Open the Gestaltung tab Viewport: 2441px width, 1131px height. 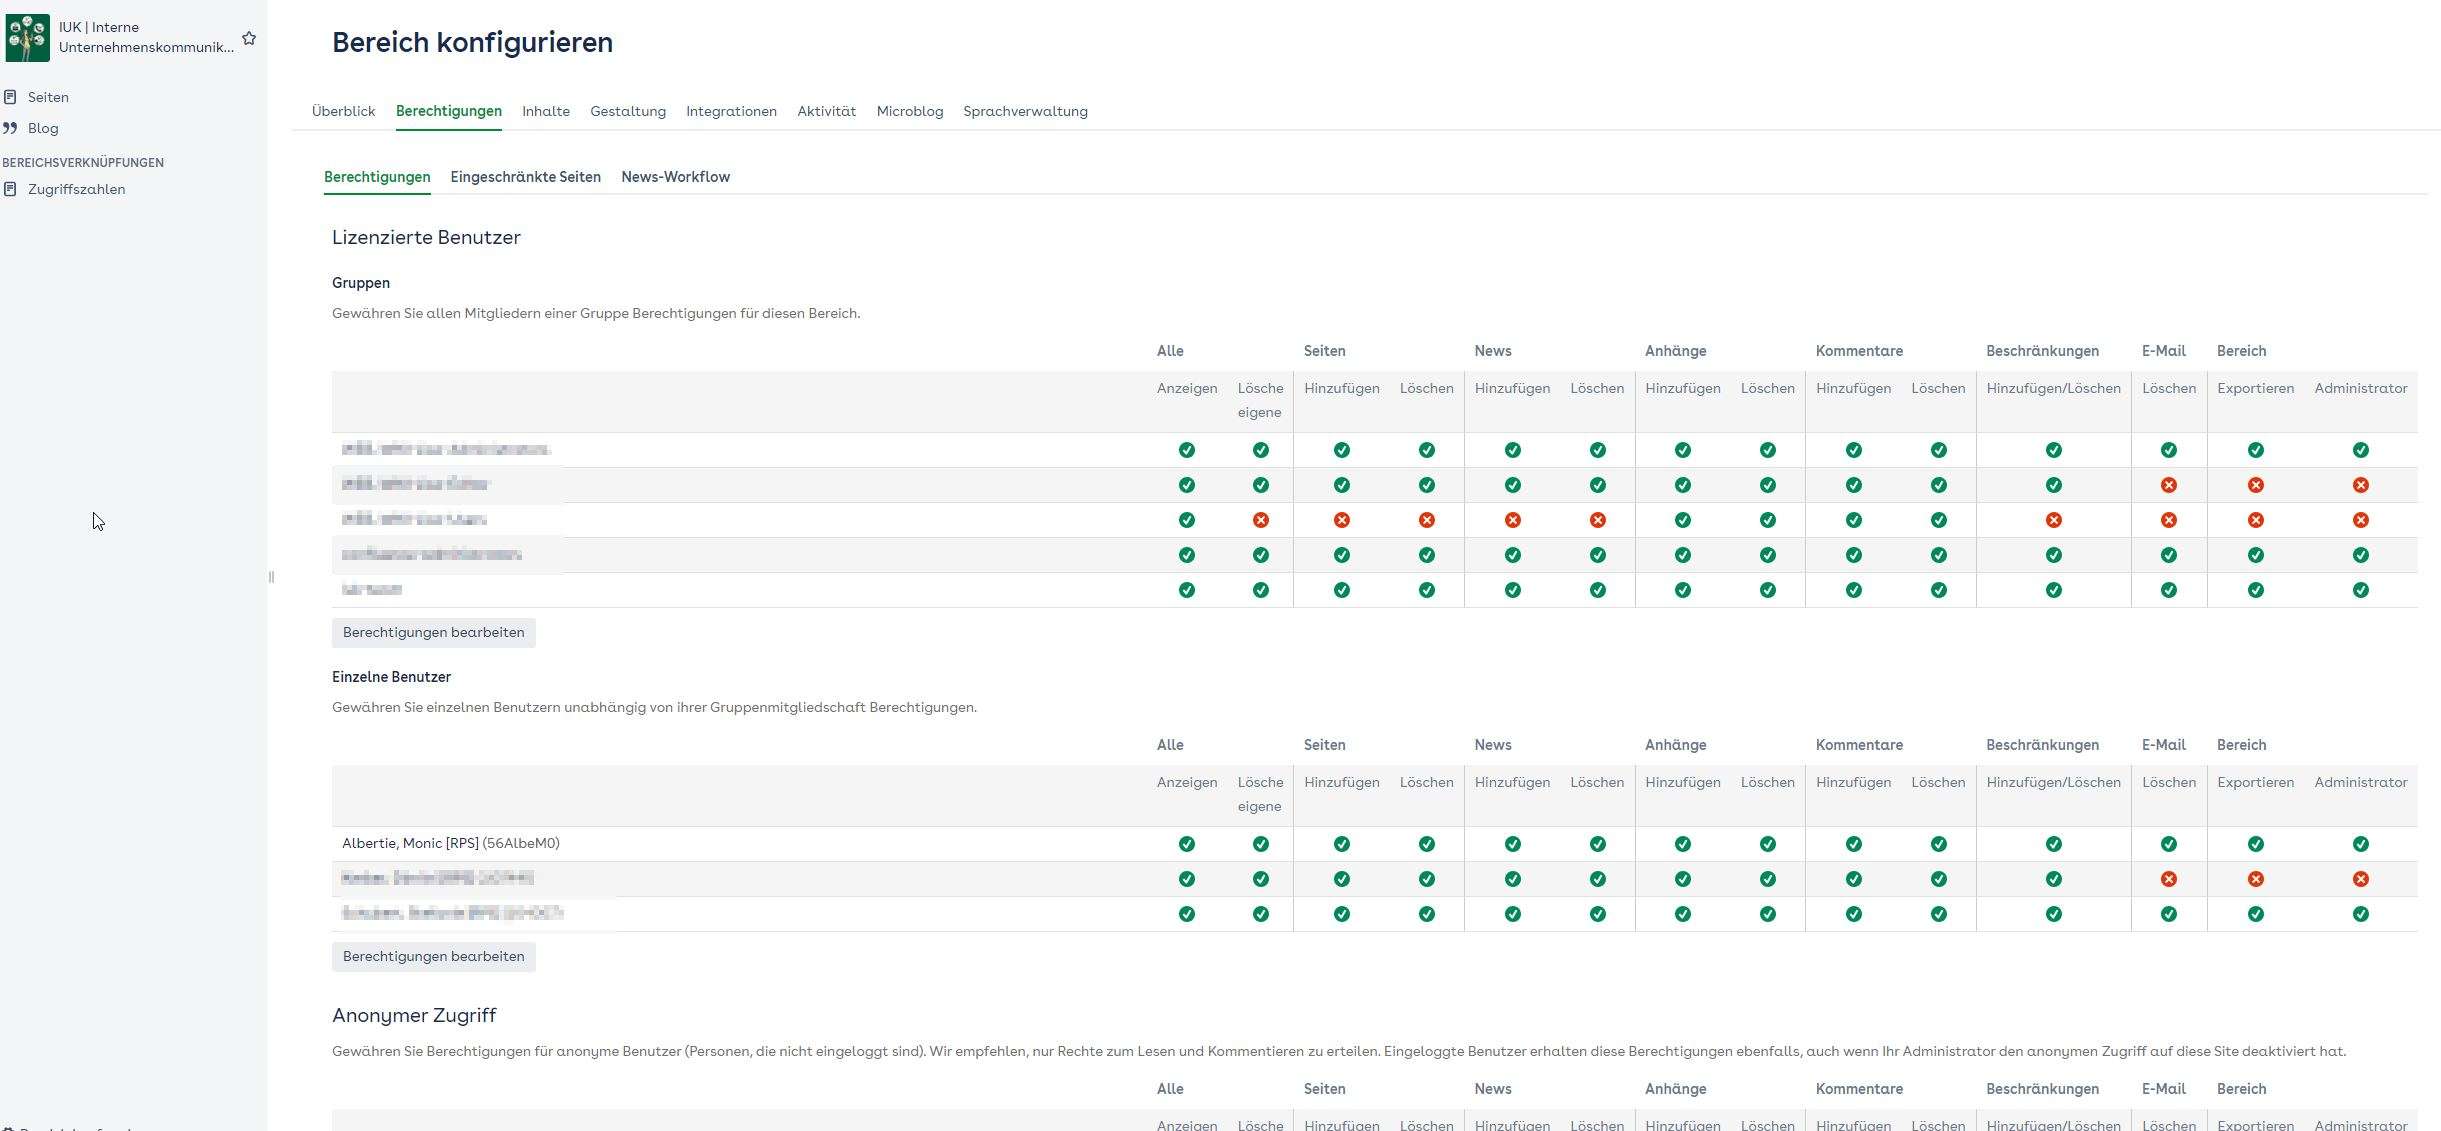point(628,111)
